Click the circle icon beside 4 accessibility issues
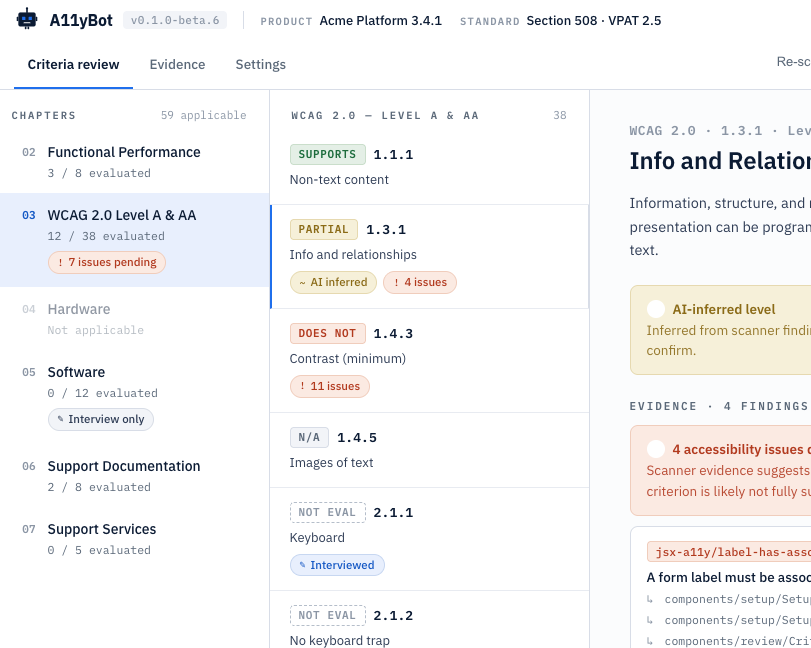The height and width of the screenshot is (648, 811). tap(656, 449)
